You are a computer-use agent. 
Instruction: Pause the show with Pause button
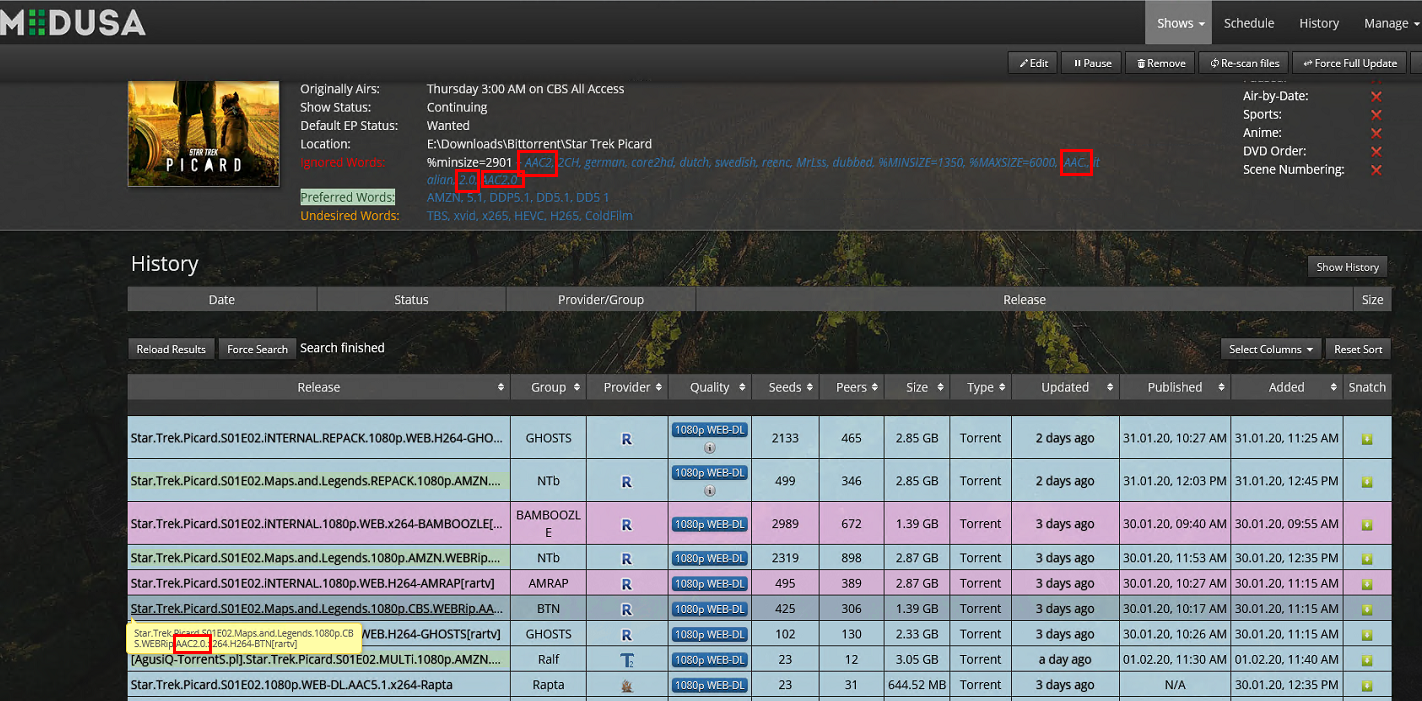tap(1092, 63)
